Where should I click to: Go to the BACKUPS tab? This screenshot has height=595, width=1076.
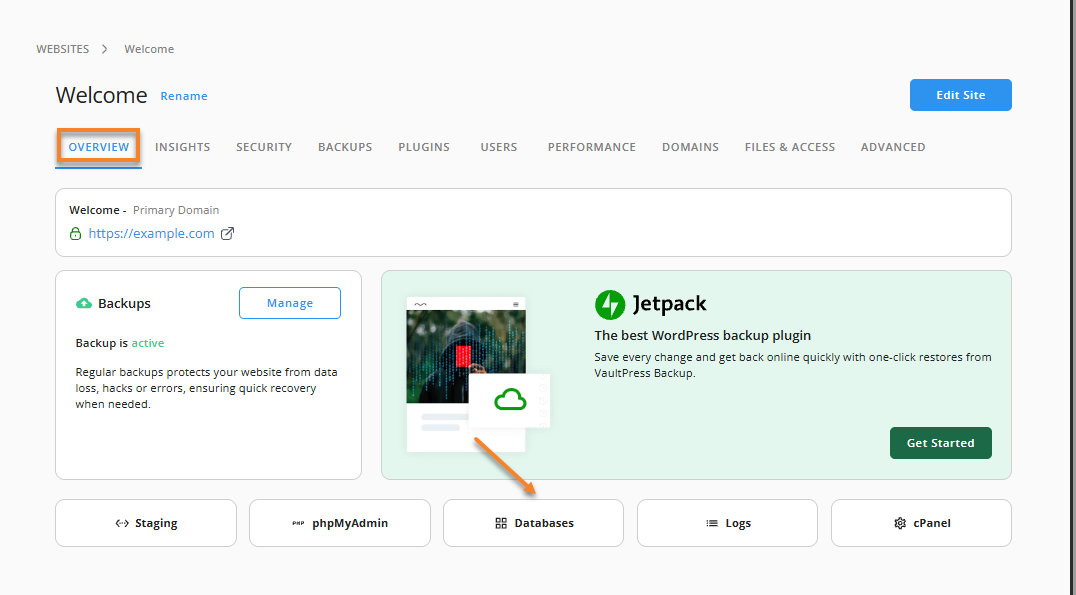[x=345, y=147]
